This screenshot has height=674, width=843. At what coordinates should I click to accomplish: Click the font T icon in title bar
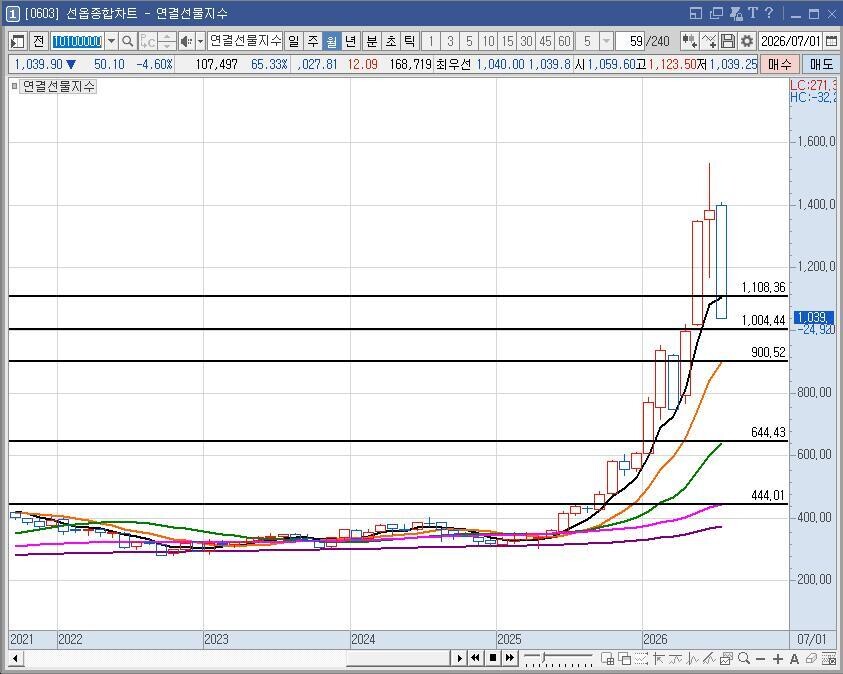(753, 13)
